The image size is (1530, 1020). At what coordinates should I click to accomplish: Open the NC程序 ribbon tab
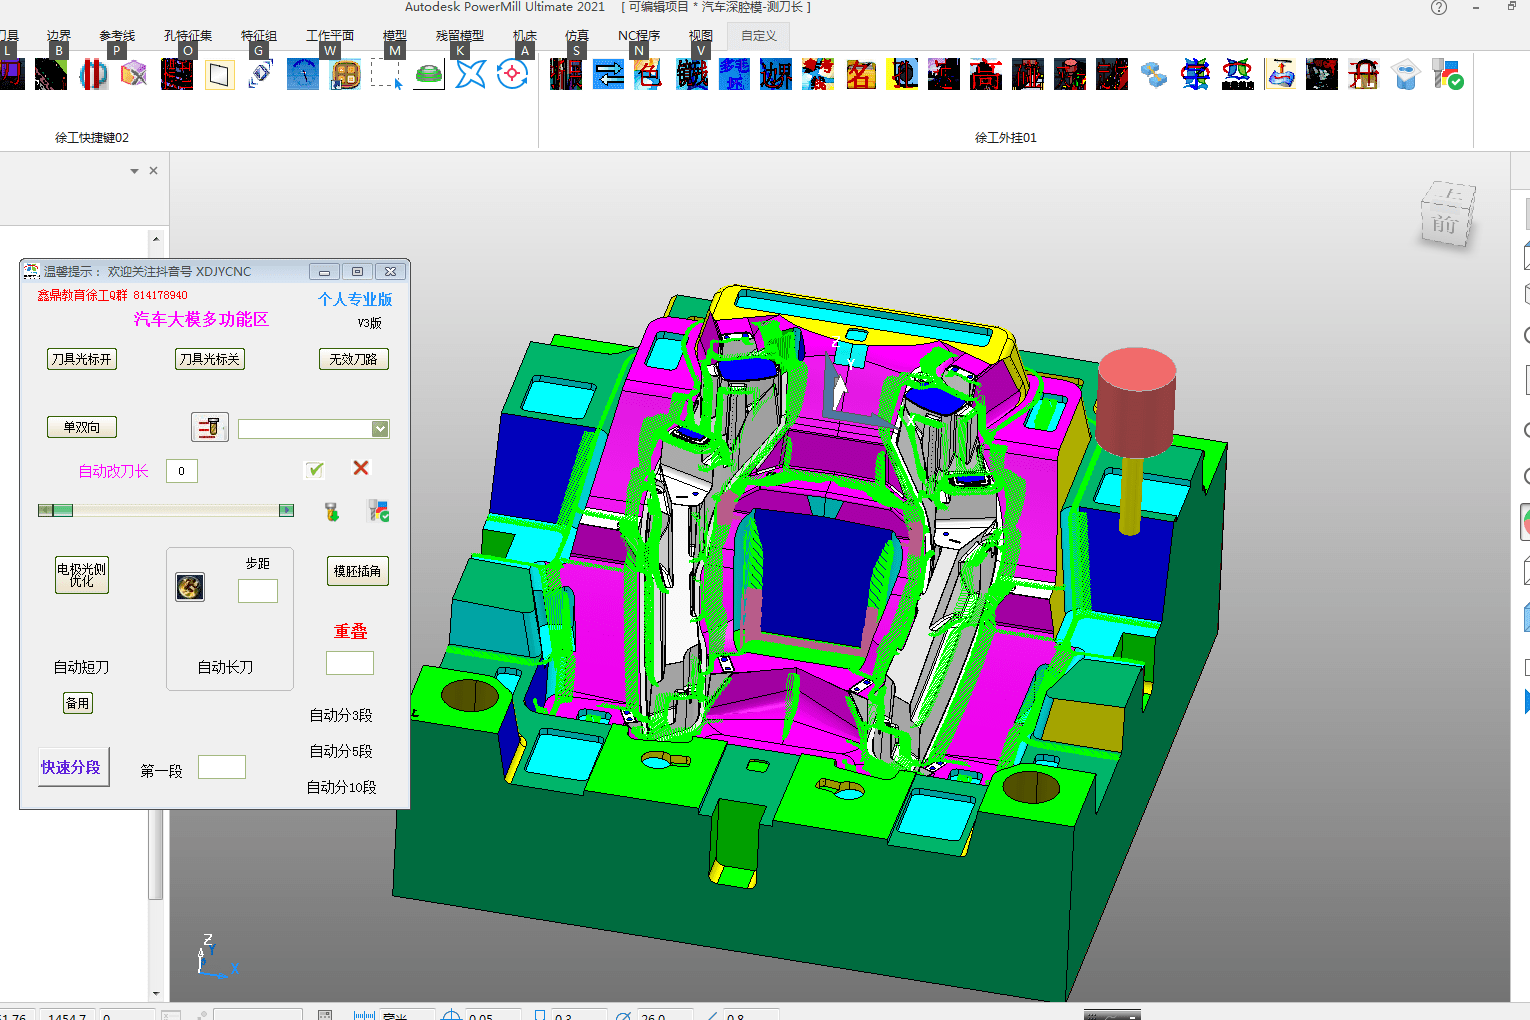point(639,36)
